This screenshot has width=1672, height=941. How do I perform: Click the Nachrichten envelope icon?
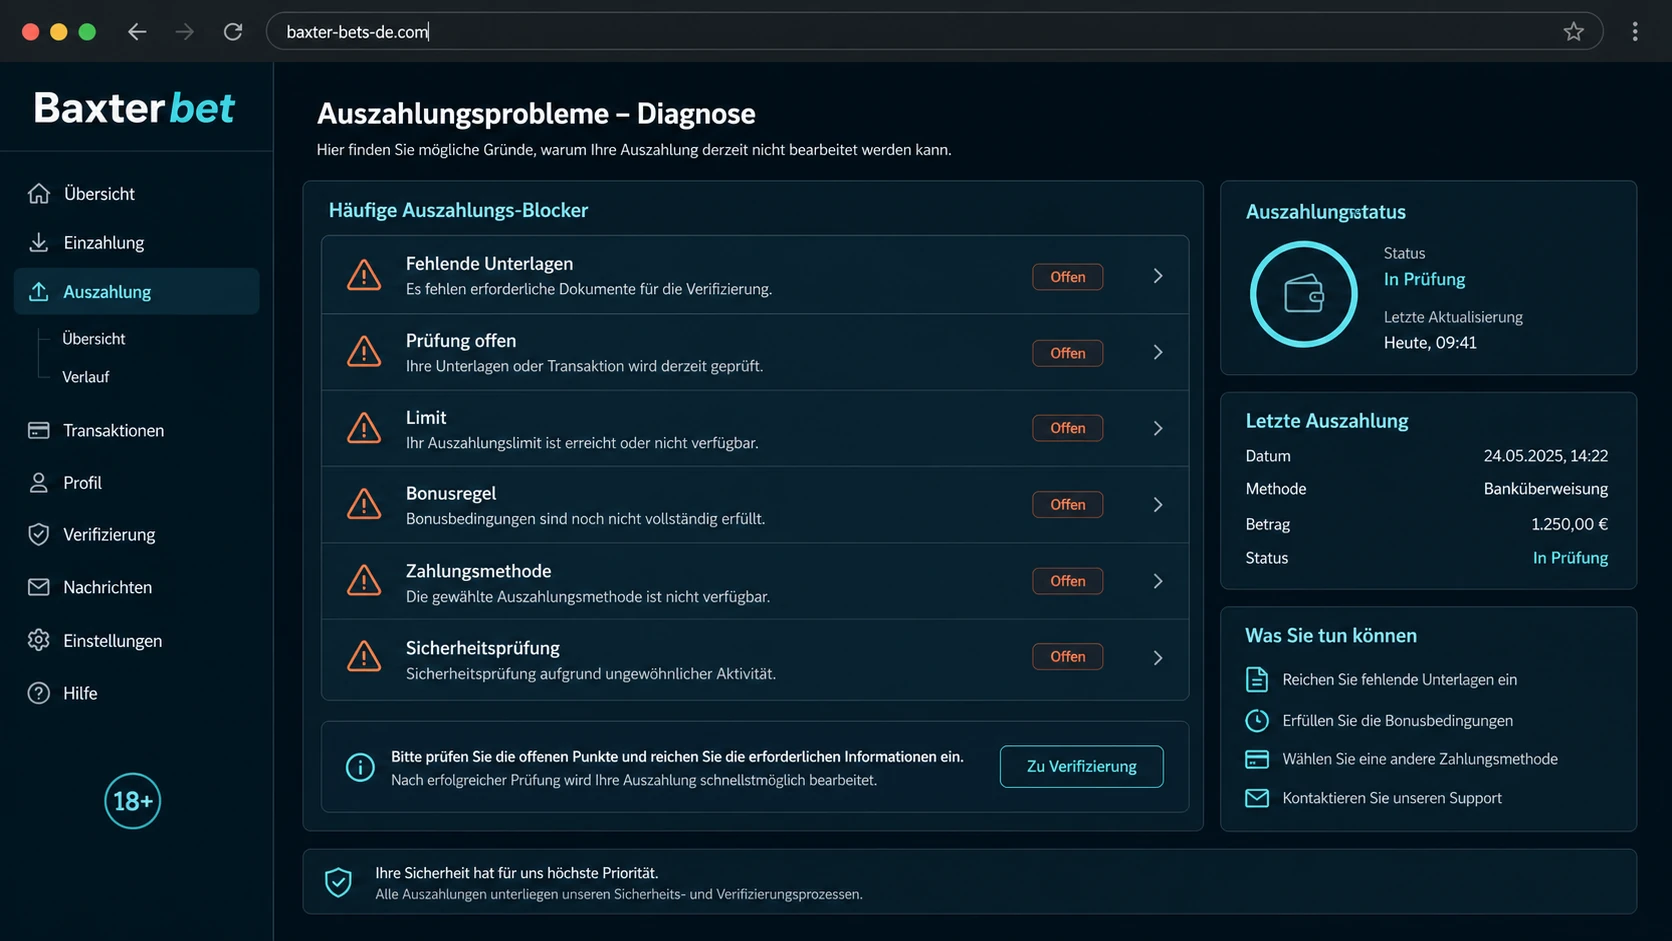pyautogui.click(x=39, y=587)
